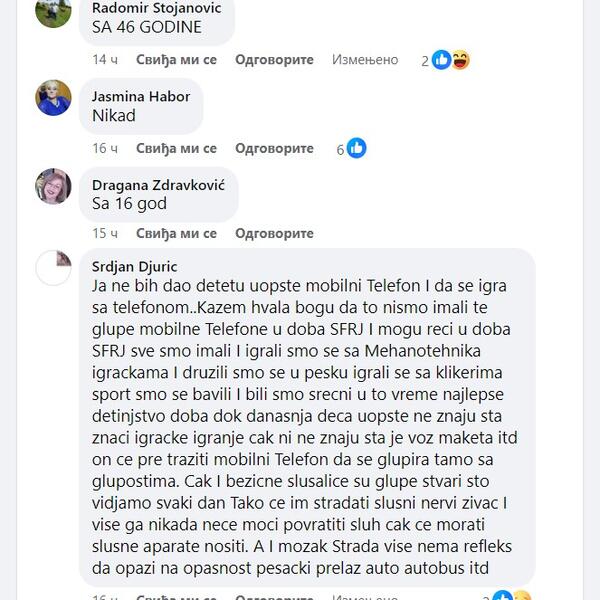600x600 pixels.
Task: Open Dragana Zdravković's profile picture
Action: click(53, 186)
